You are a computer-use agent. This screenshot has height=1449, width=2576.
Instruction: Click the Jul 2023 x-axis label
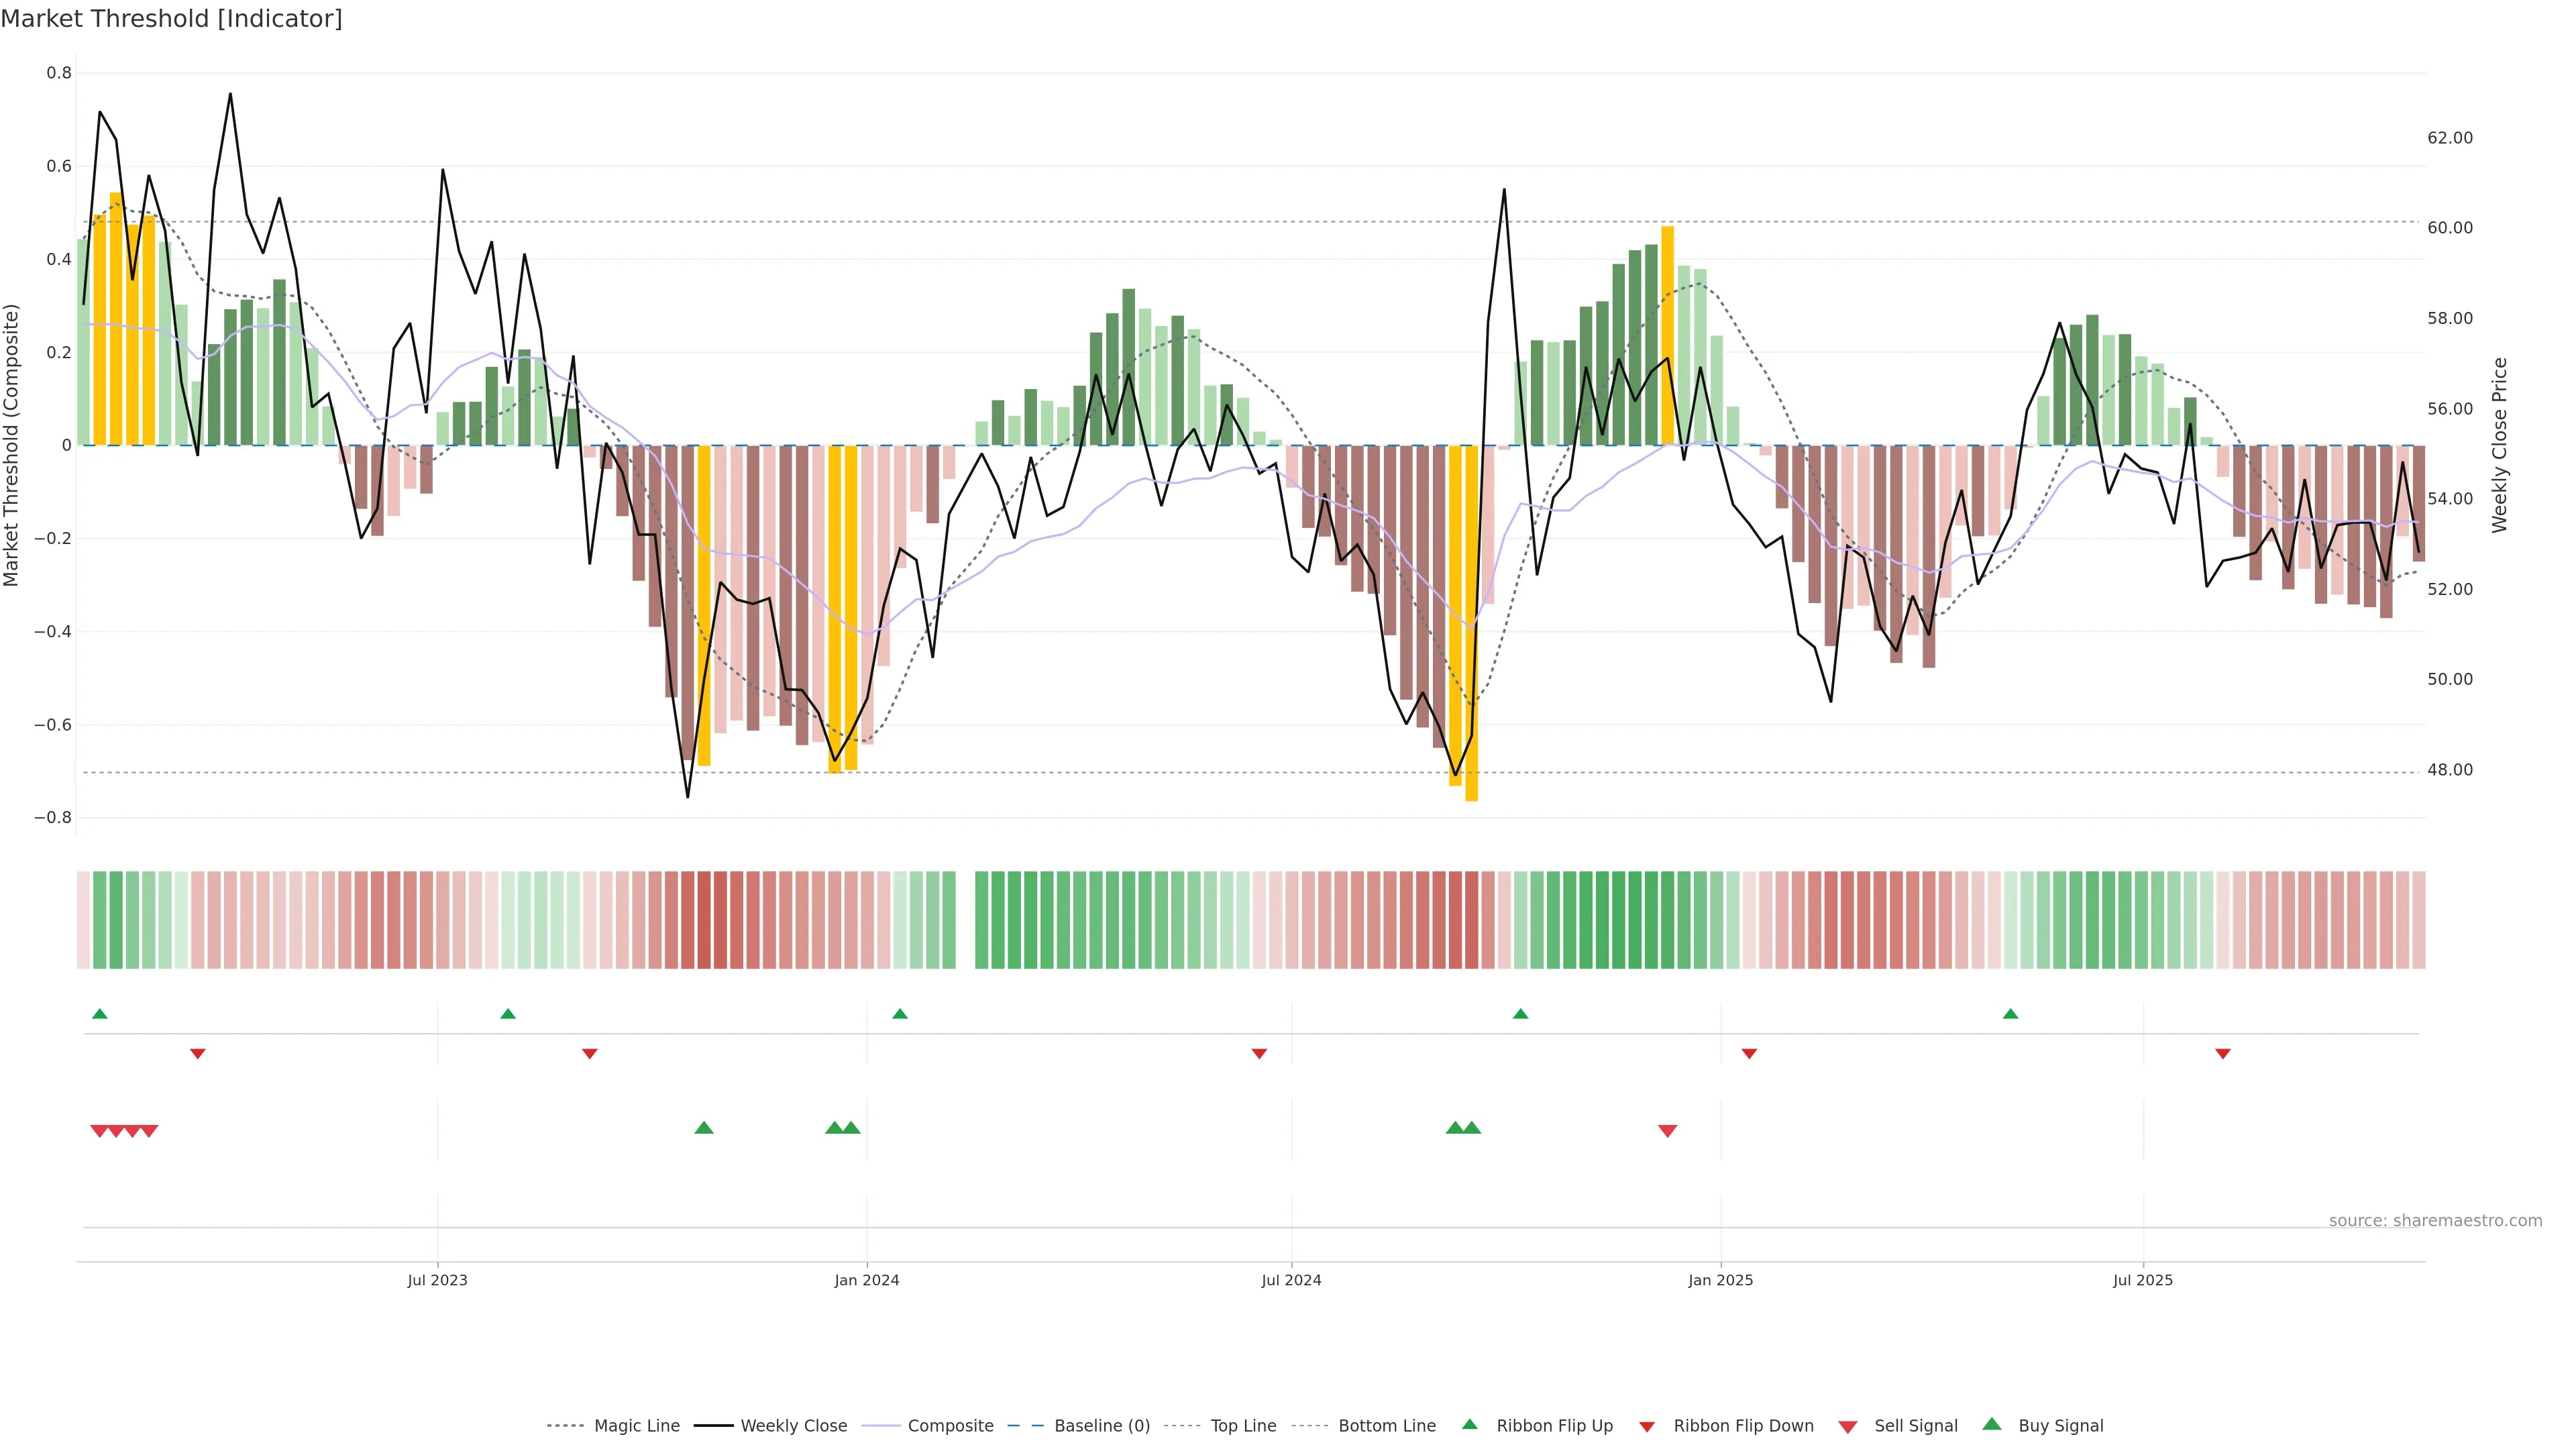coord(437,1280)
